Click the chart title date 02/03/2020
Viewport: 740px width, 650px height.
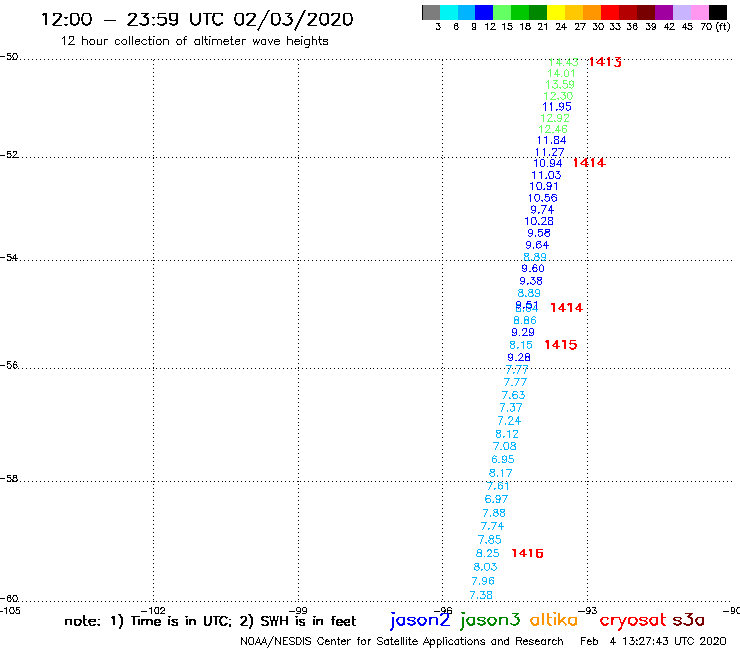click(293, 20)
